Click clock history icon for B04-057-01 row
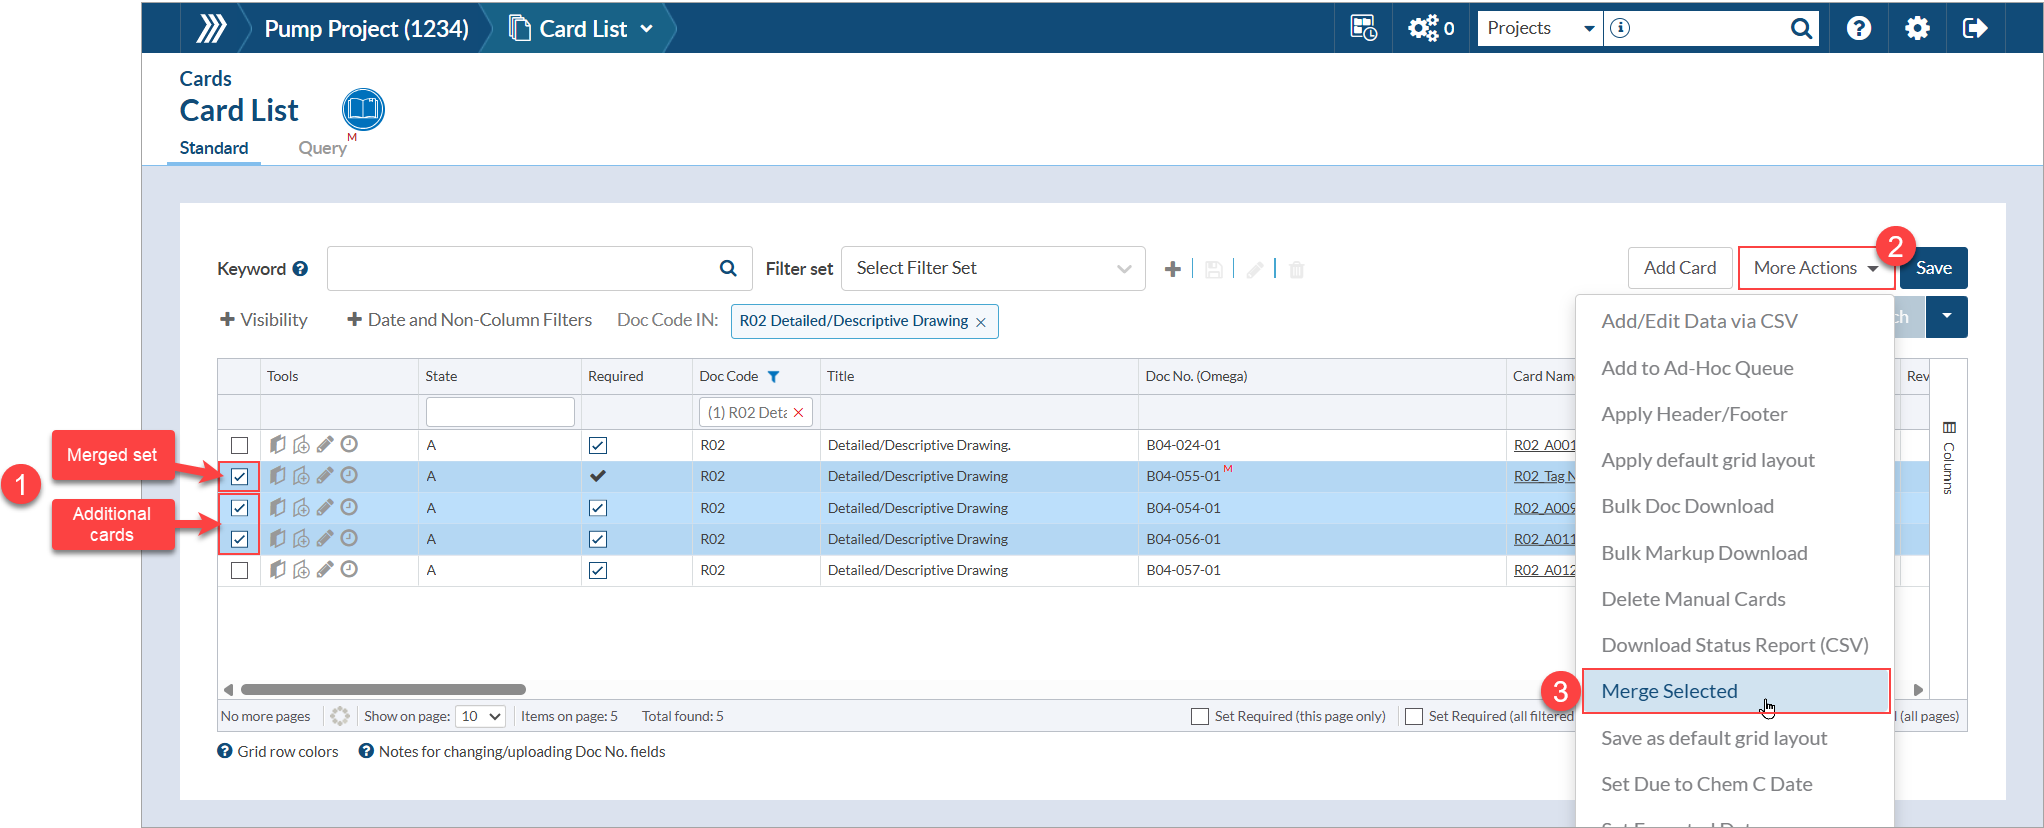Image resolution: width=2044 pixels, height=828 pixels. point(349,570)
